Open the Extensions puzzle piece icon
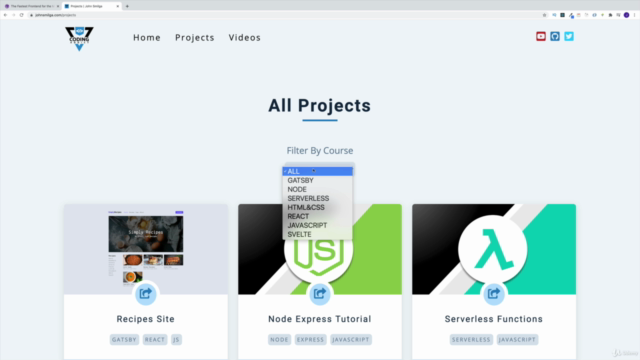Viewport: 640px width, 360px height. click(x=611, y=15)
